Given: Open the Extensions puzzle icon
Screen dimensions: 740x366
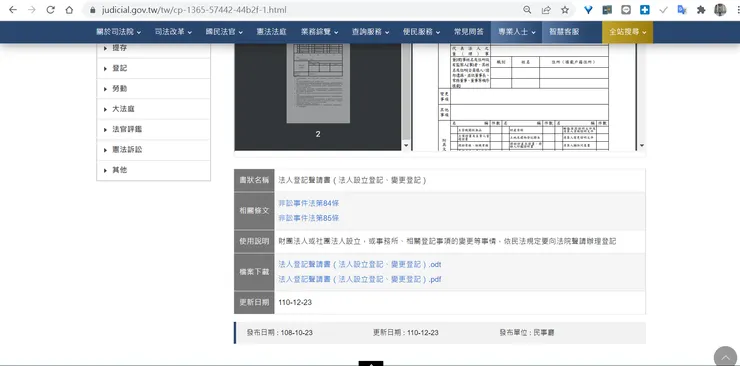Looking at the screenshot, I should (x=701, y=10).
